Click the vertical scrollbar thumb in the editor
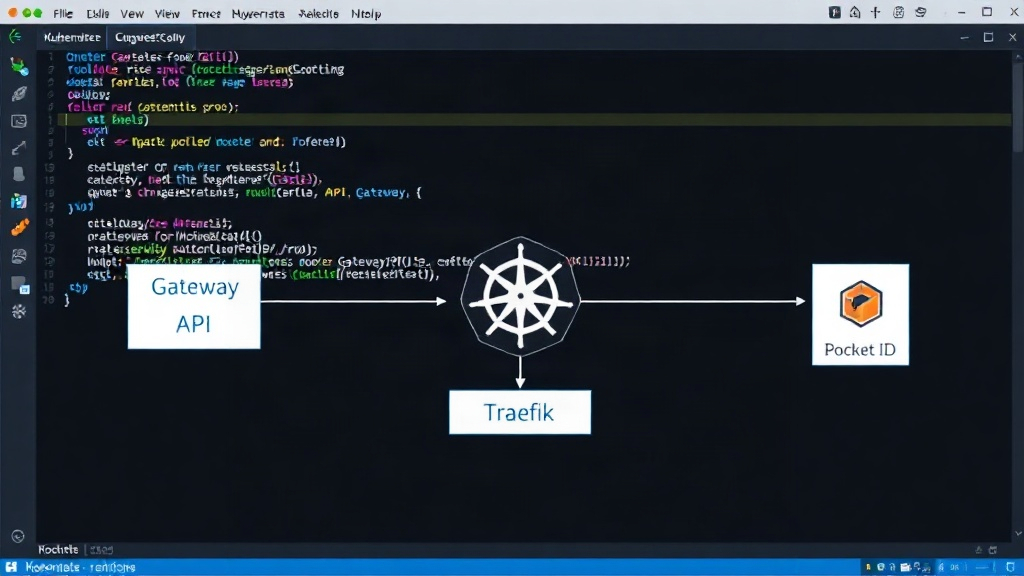 tap(1019, 108)
